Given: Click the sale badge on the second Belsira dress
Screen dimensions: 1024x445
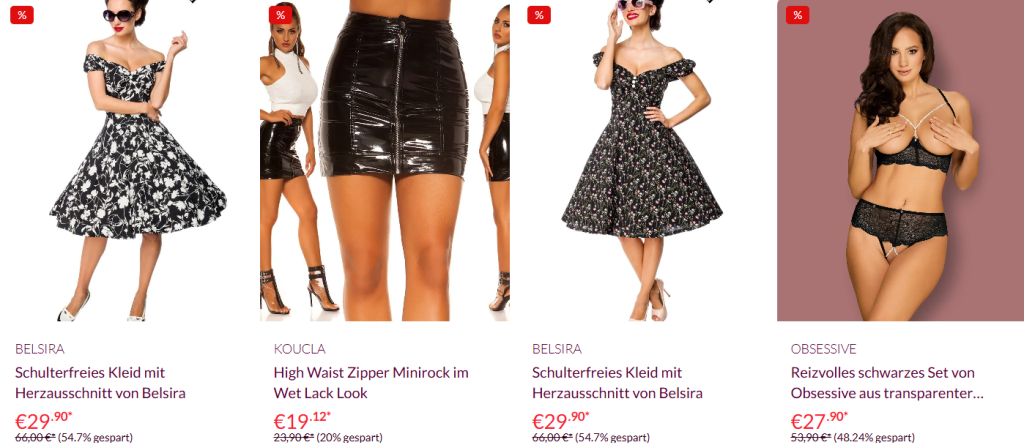Looking at the screenshot, I should (539, 15).
